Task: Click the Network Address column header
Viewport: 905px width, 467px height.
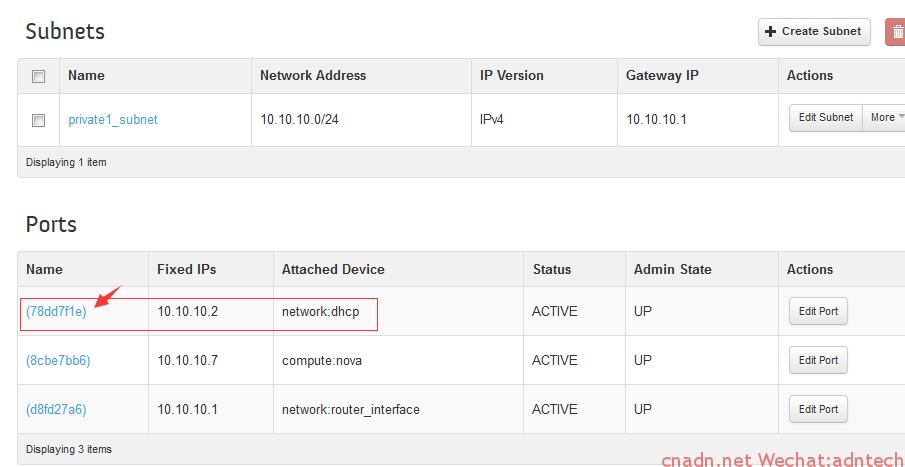Action: pyautogui.click(x=313, y=76)
